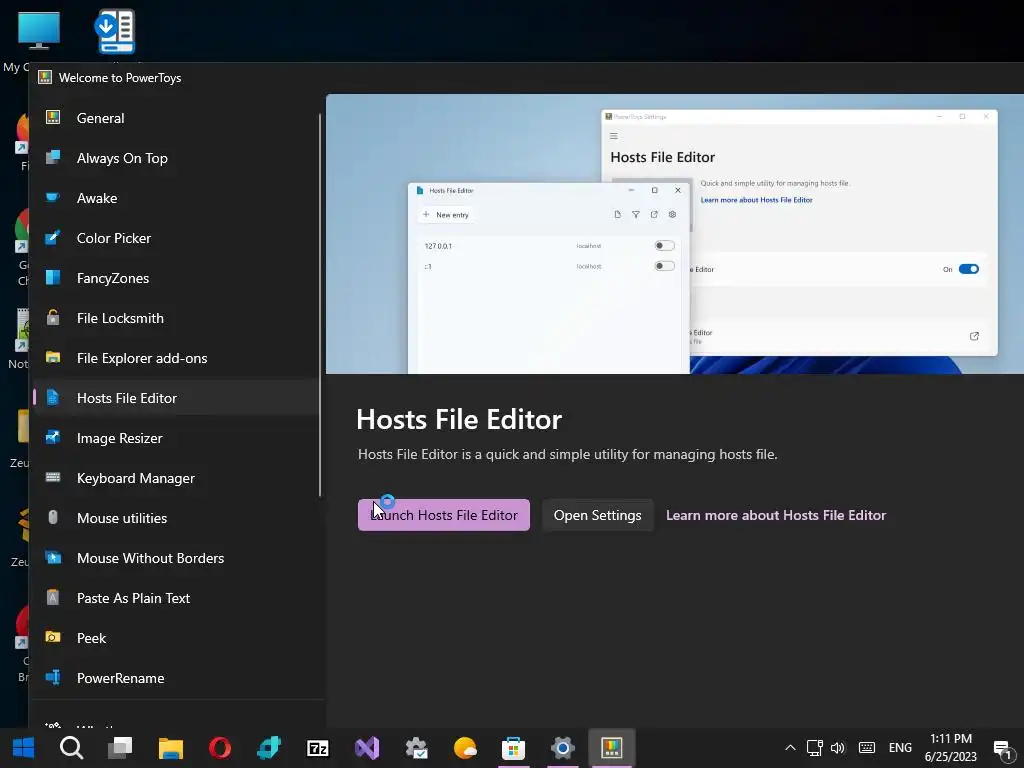The height and width of the screenshot is (768, 1024).
Task: Select the Image Resizer label
Action: [x=120, y=438]
